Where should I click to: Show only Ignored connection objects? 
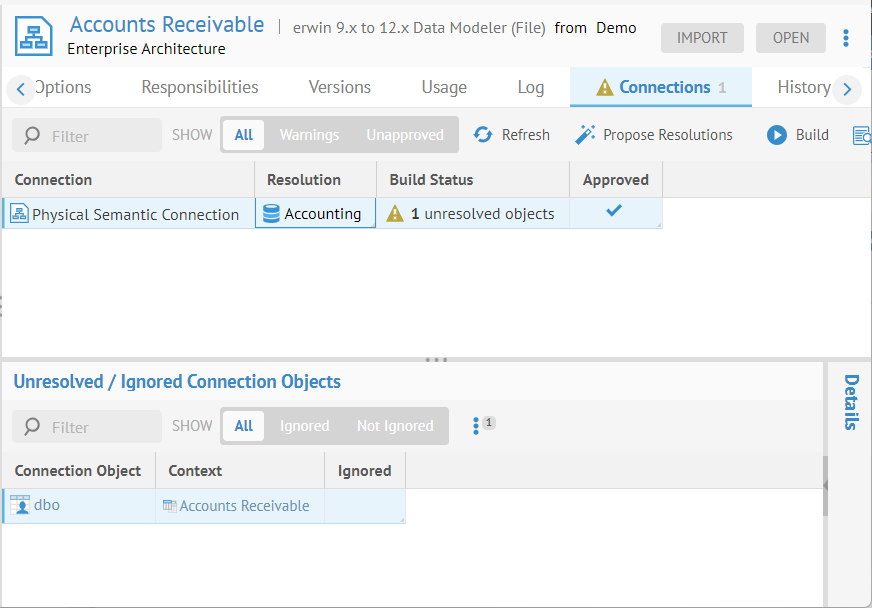(x=304, y=426)
